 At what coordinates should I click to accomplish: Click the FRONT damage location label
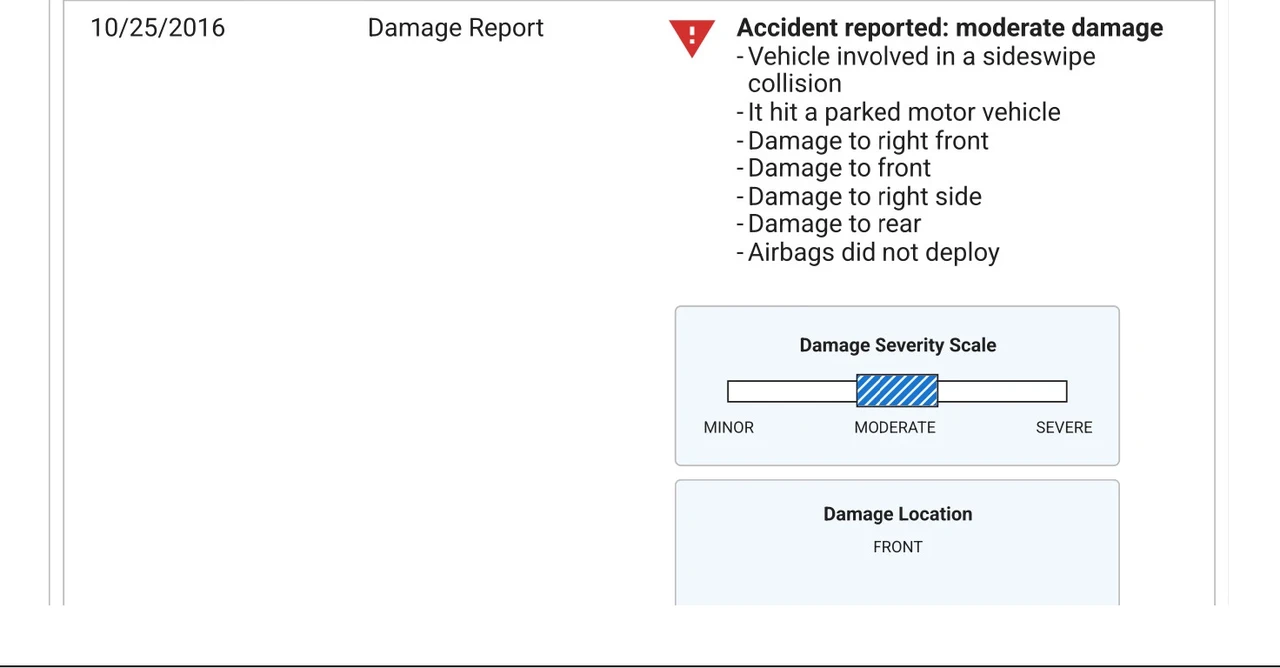898,547
